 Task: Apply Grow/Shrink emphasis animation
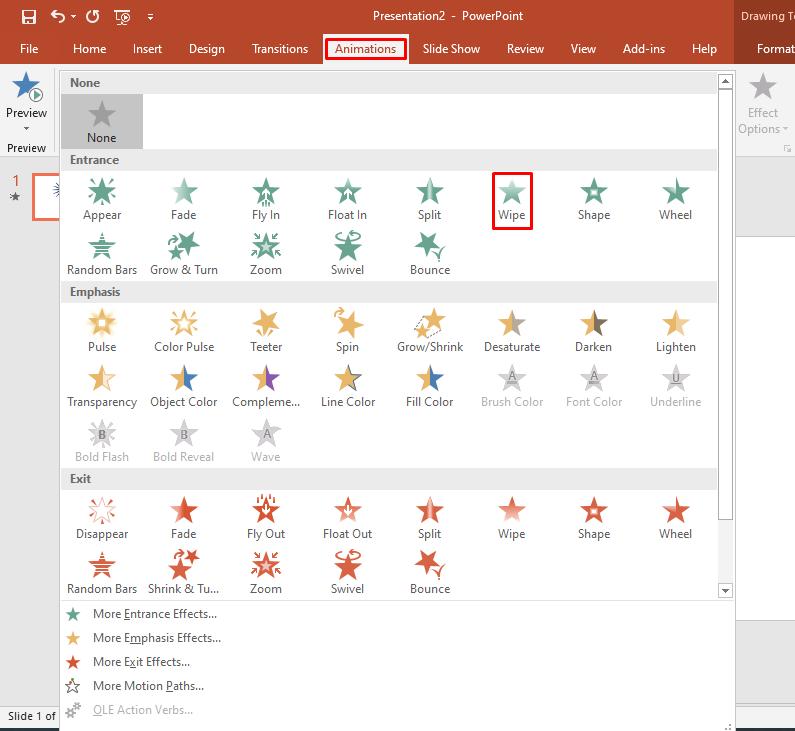tap(429, 332)
